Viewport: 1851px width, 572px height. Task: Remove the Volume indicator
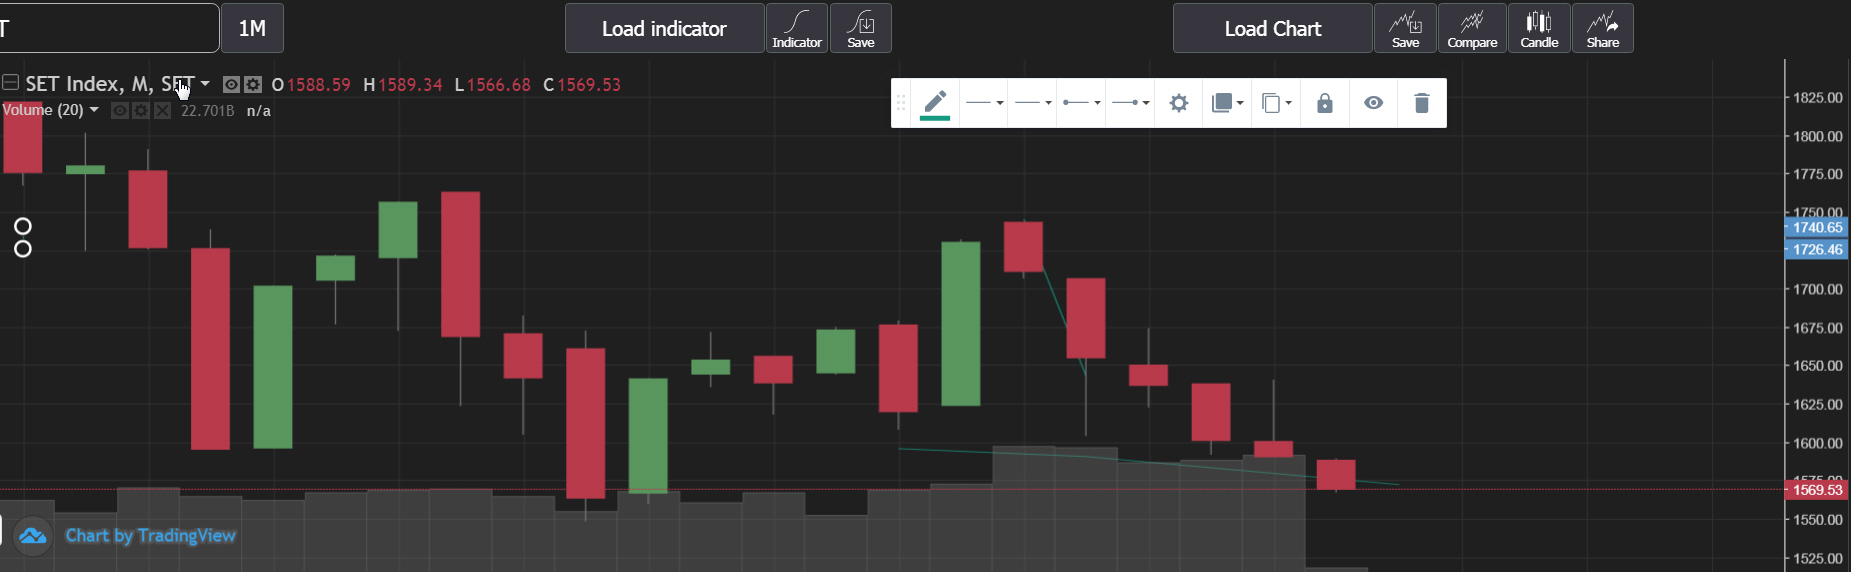click(x=162, y=110)
